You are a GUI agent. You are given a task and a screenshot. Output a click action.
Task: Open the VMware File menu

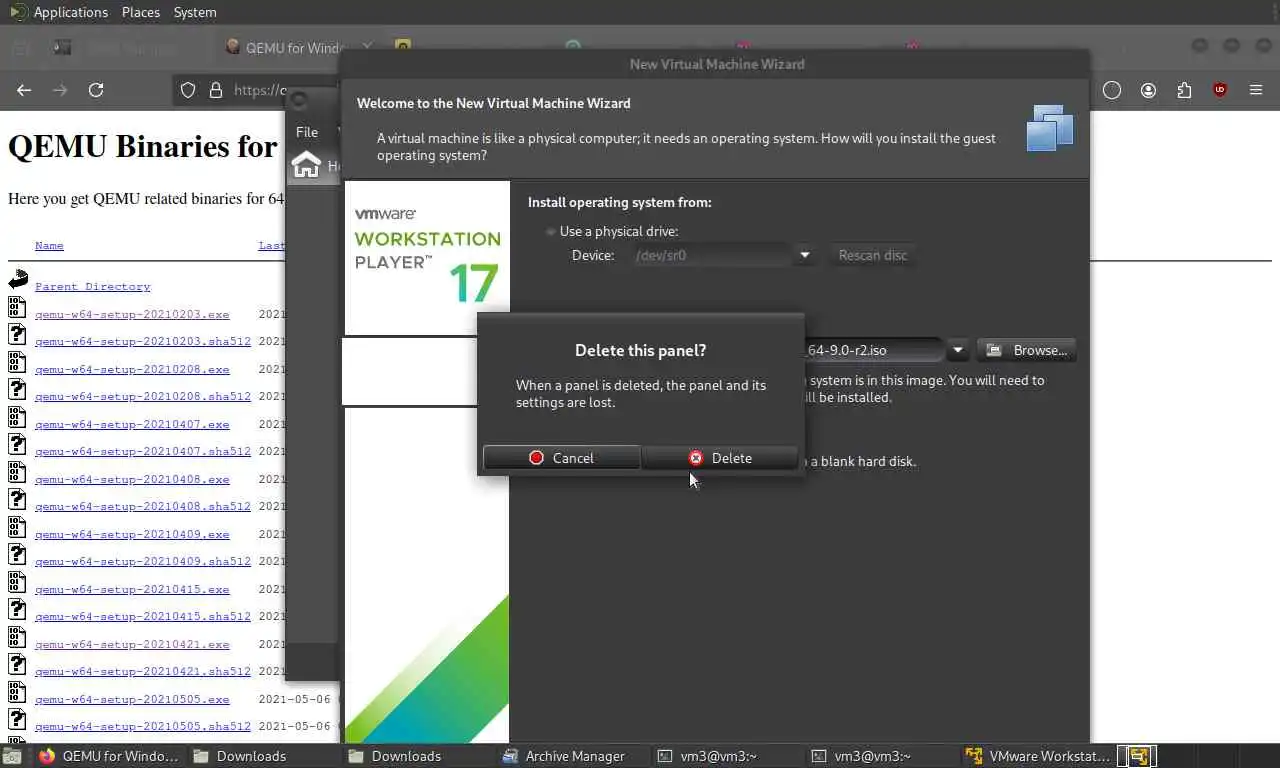point(307,132)
